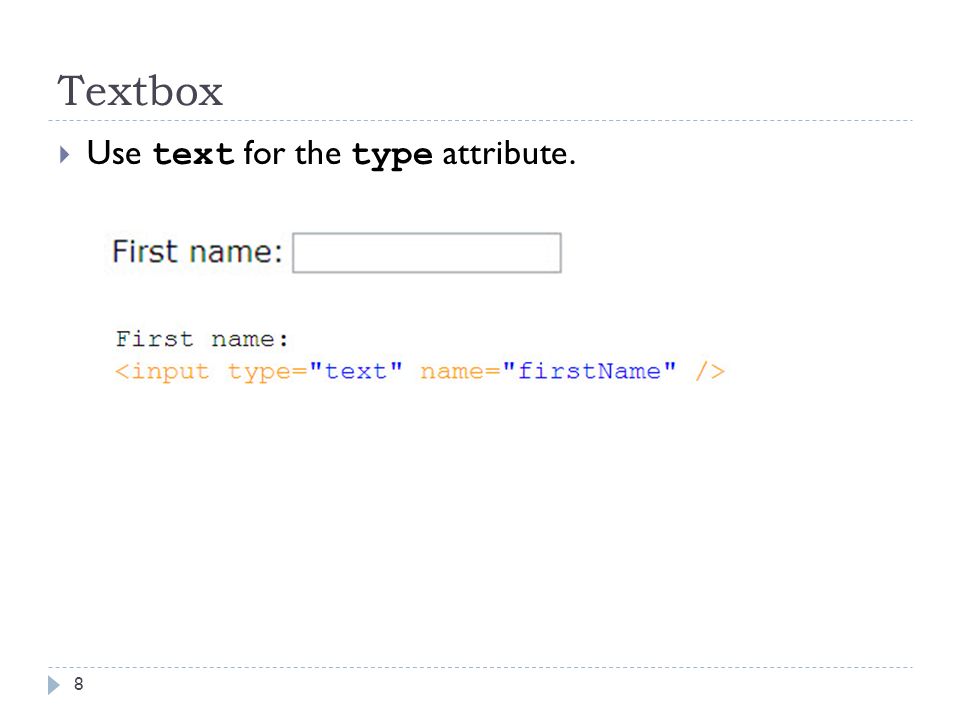Click the dashed footer divider line
This screenshot has height=720, width=960.
click(480, 667)
